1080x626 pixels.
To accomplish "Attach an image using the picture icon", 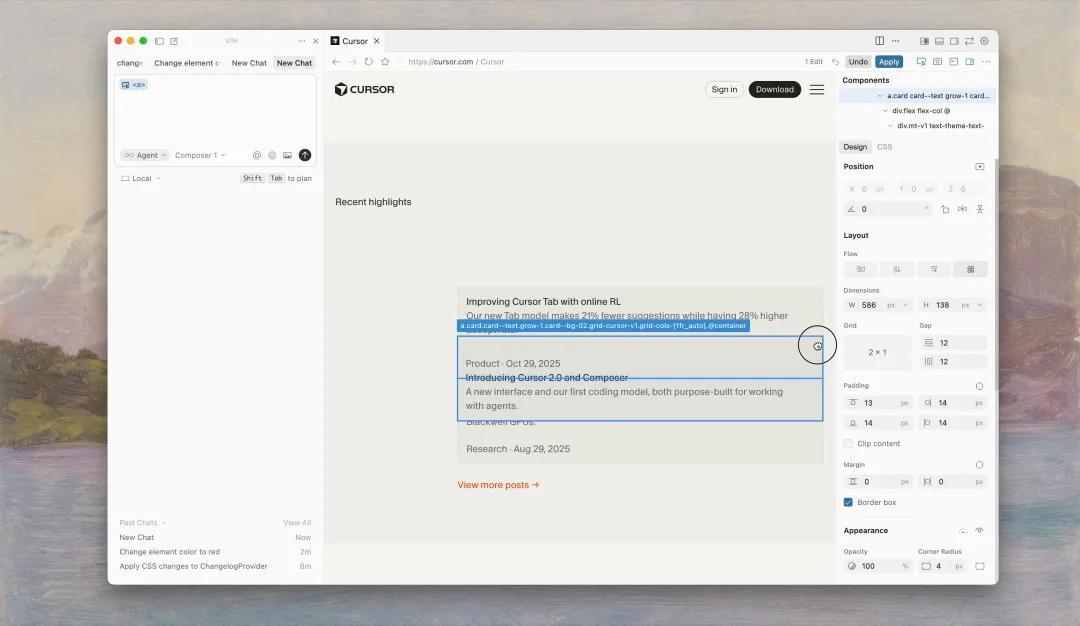I will click(287, 155).
